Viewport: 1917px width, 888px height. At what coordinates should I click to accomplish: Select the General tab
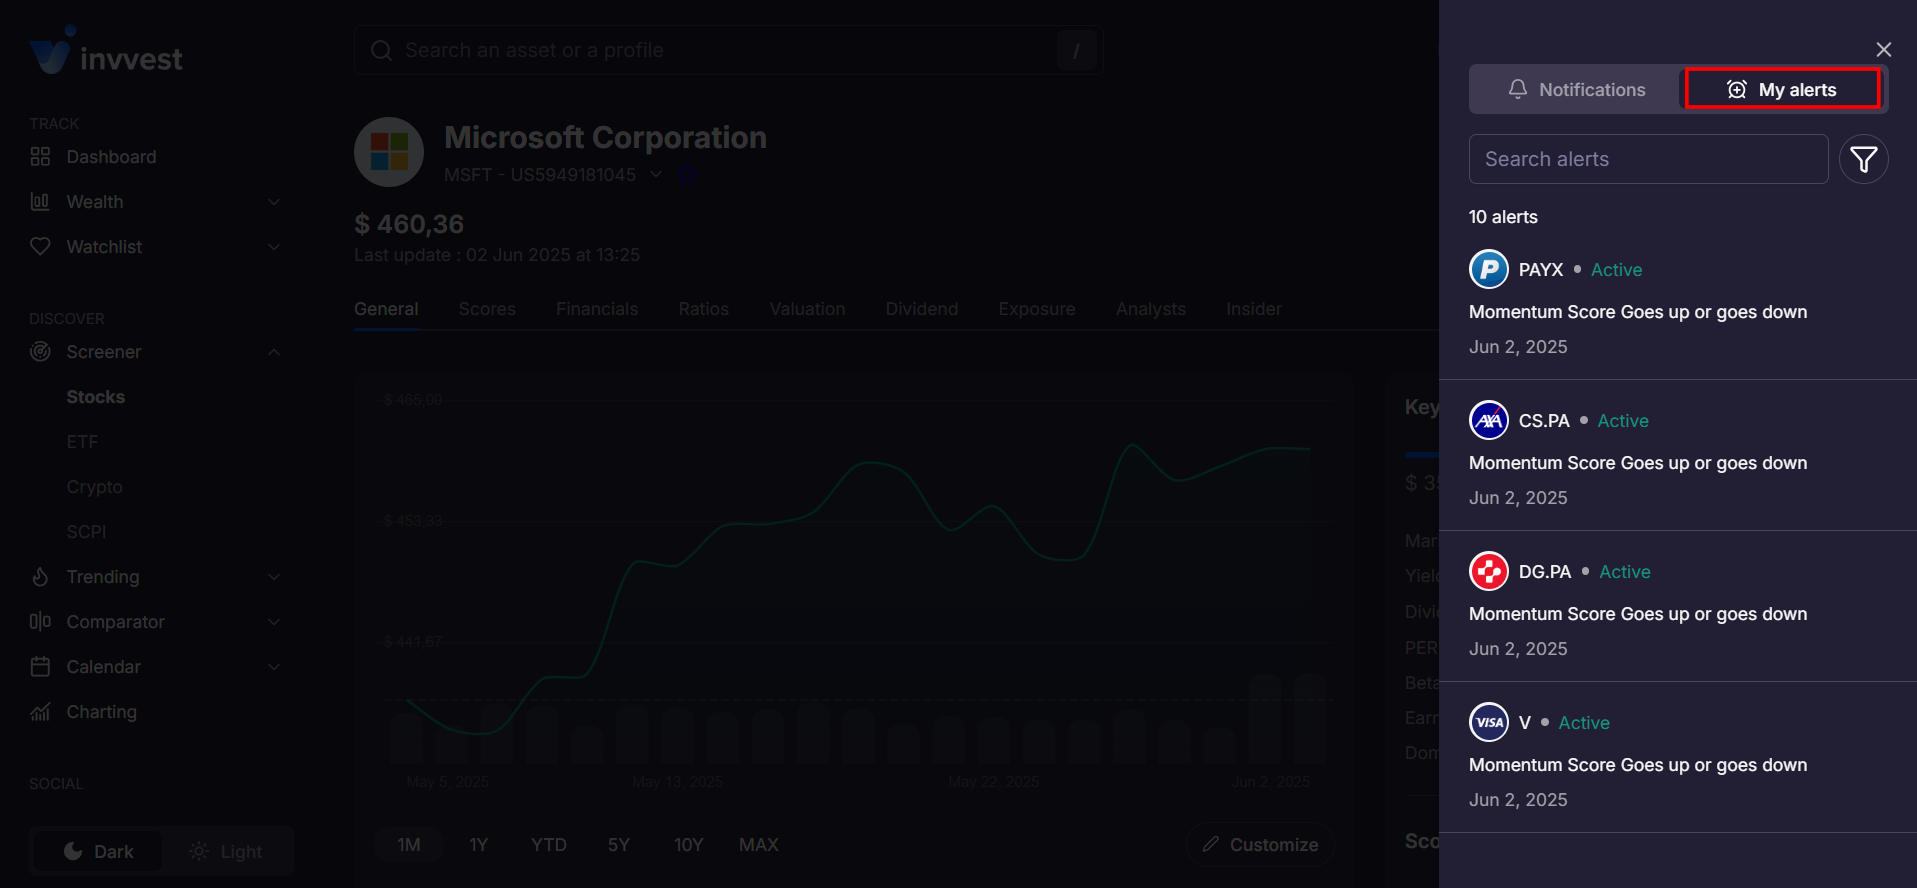(386, 309)
